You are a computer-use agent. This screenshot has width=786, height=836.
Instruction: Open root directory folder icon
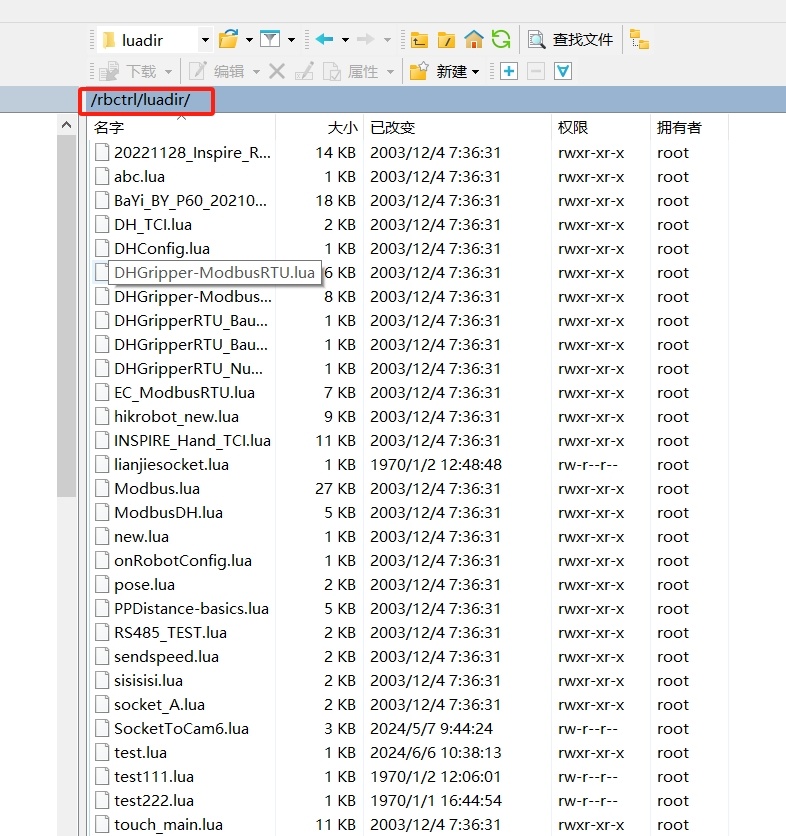click(x=446, y=40)
